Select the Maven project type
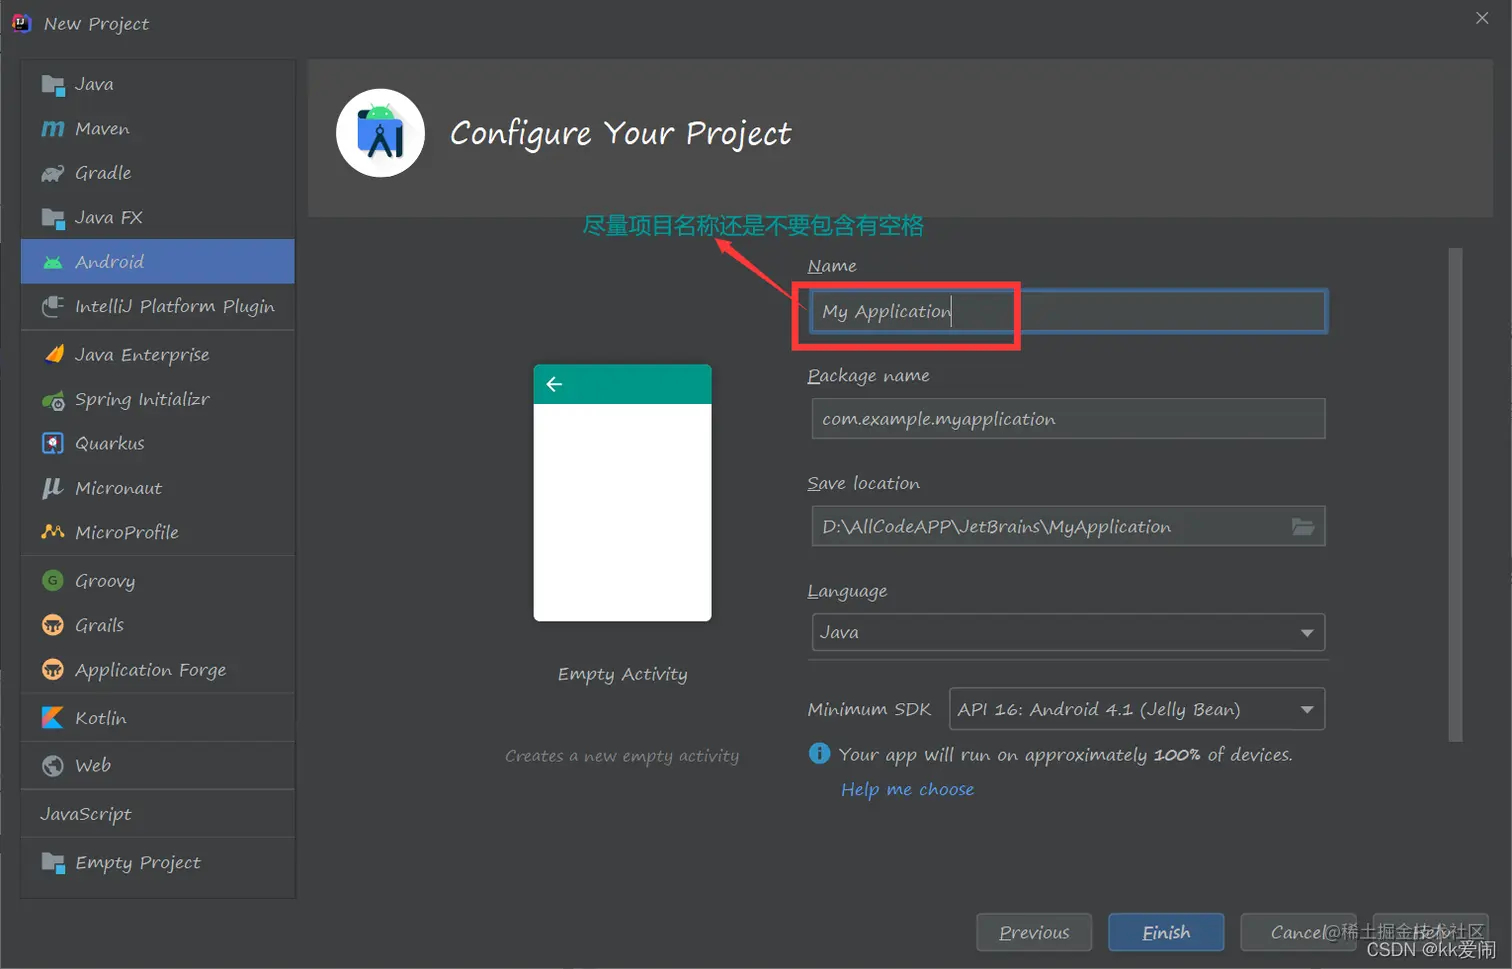 tap(158, 129)
